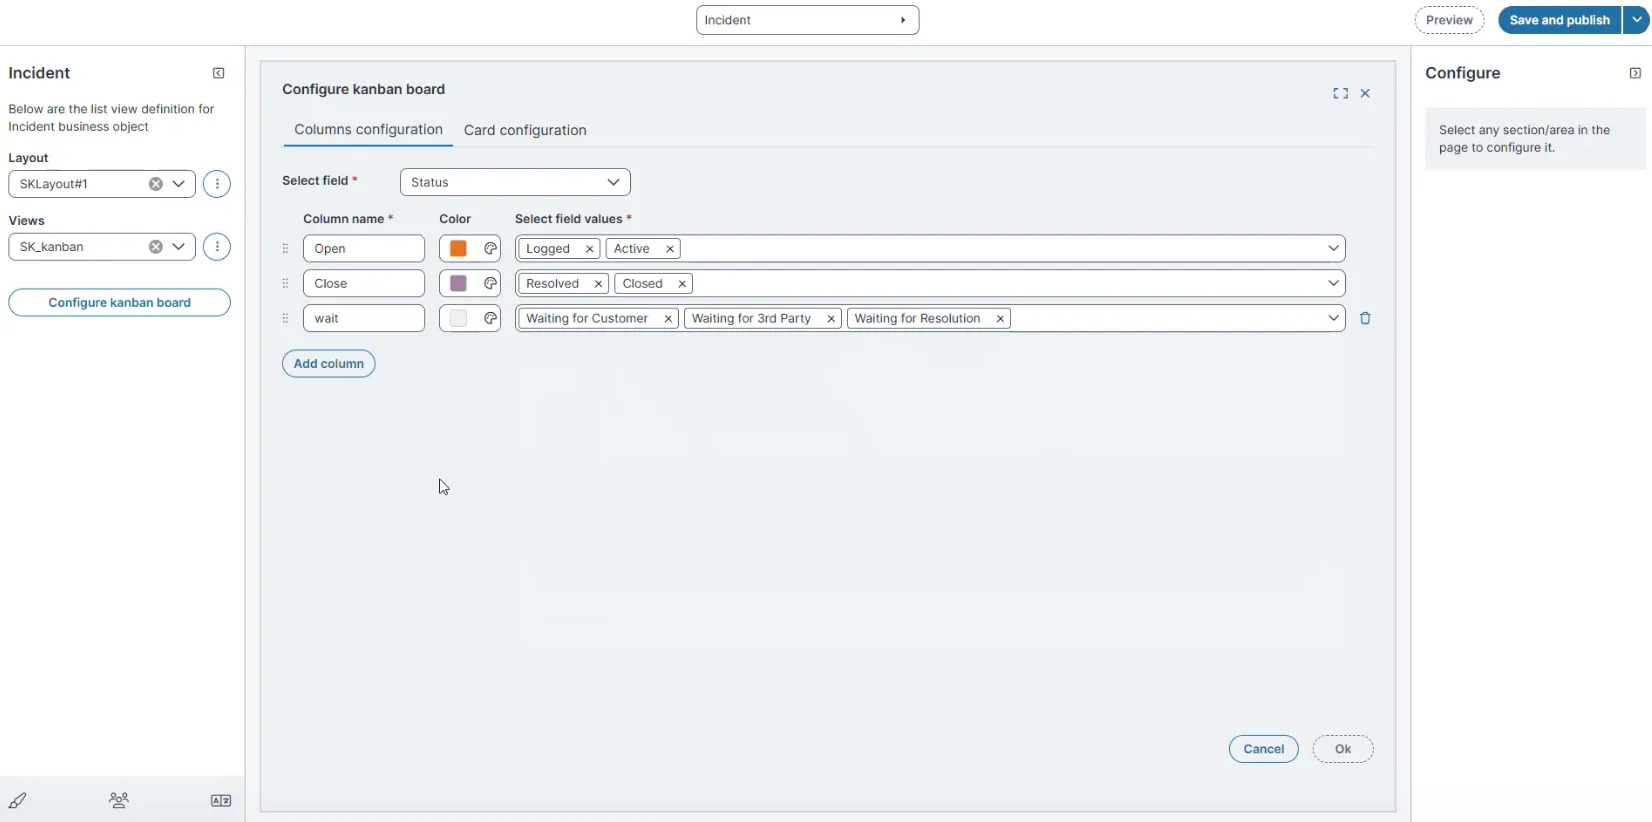1652x822 pixels.
Task: Grab drag handle of Close column row
Action: (285, 283)
